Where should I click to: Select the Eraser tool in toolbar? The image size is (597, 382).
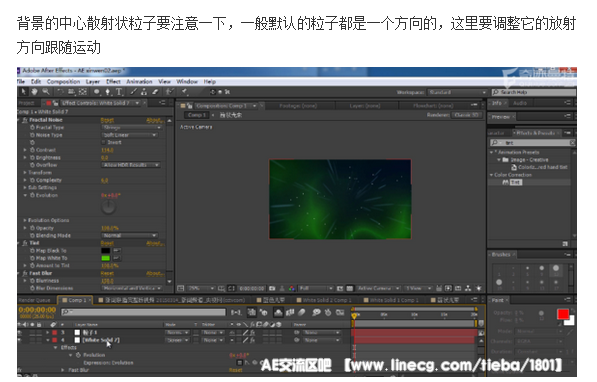pos(155,92)
